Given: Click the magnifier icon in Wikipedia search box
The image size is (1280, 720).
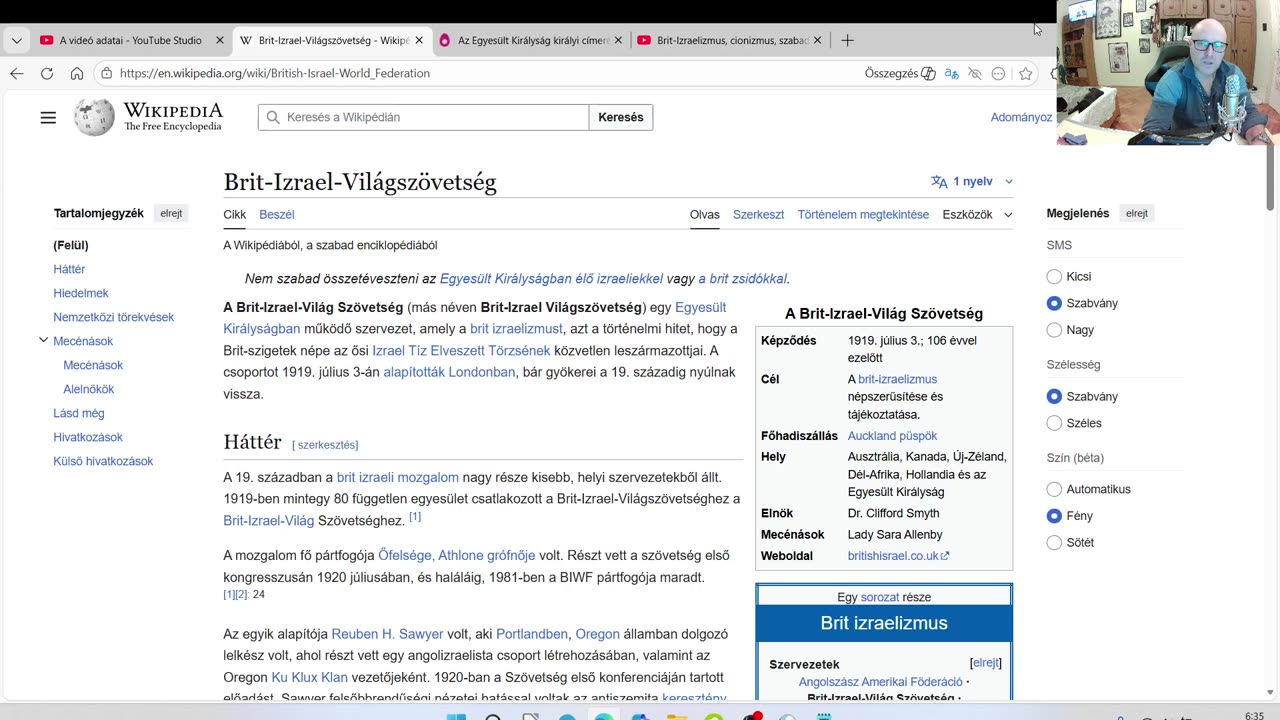Looking at the screenshot, I should [x=273, y=117].
